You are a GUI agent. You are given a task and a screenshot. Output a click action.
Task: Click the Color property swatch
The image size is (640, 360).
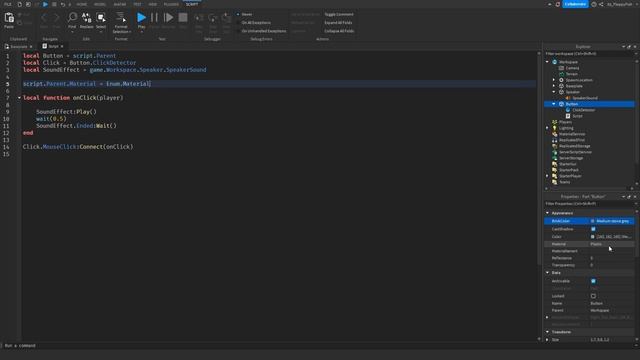click(x=593, y=237)
